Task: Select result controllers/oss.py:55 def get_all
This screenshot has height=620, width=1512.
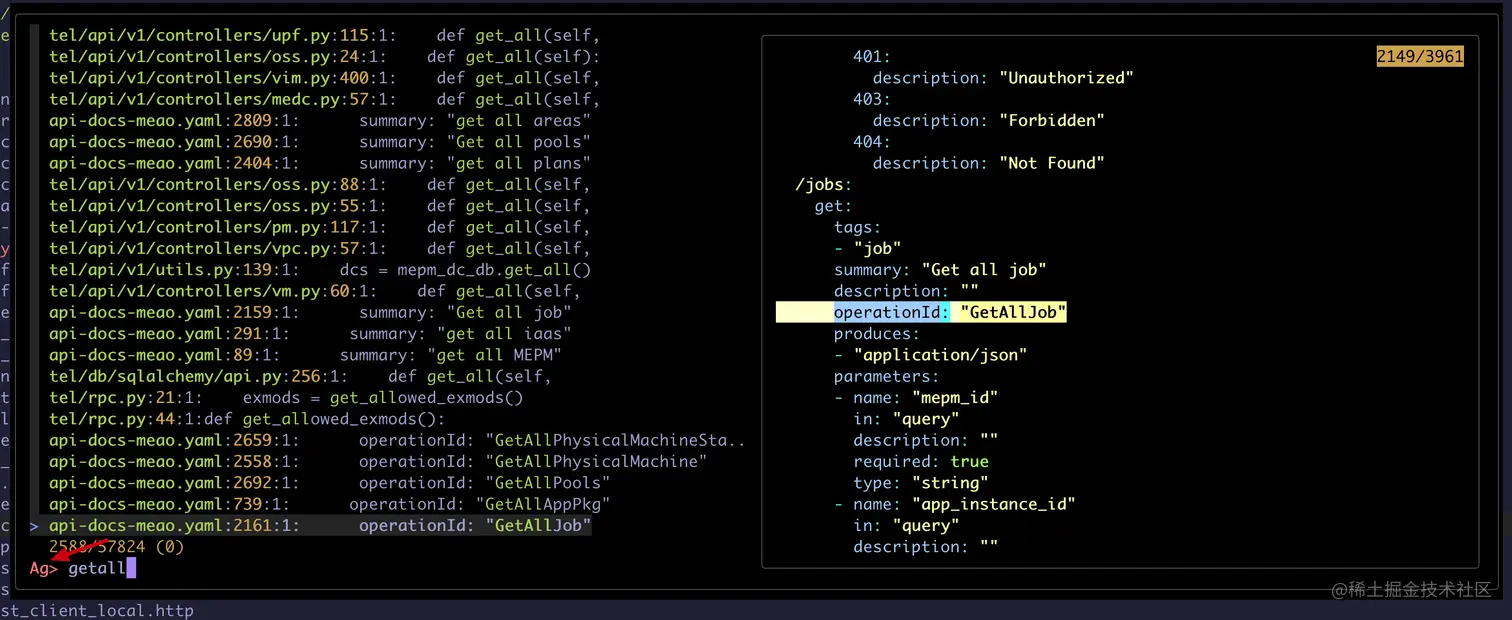Action: point(320,206)
